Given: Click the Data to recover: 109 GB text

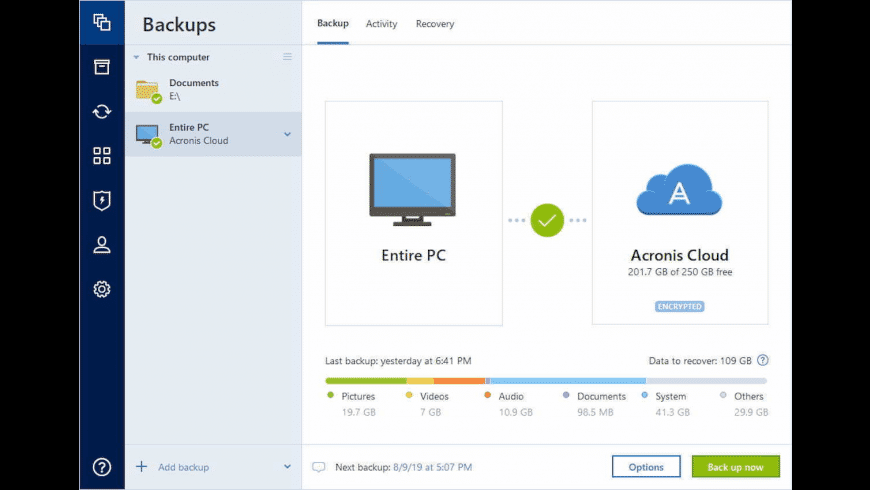Looking at the screenshot, I should (700, 361).
